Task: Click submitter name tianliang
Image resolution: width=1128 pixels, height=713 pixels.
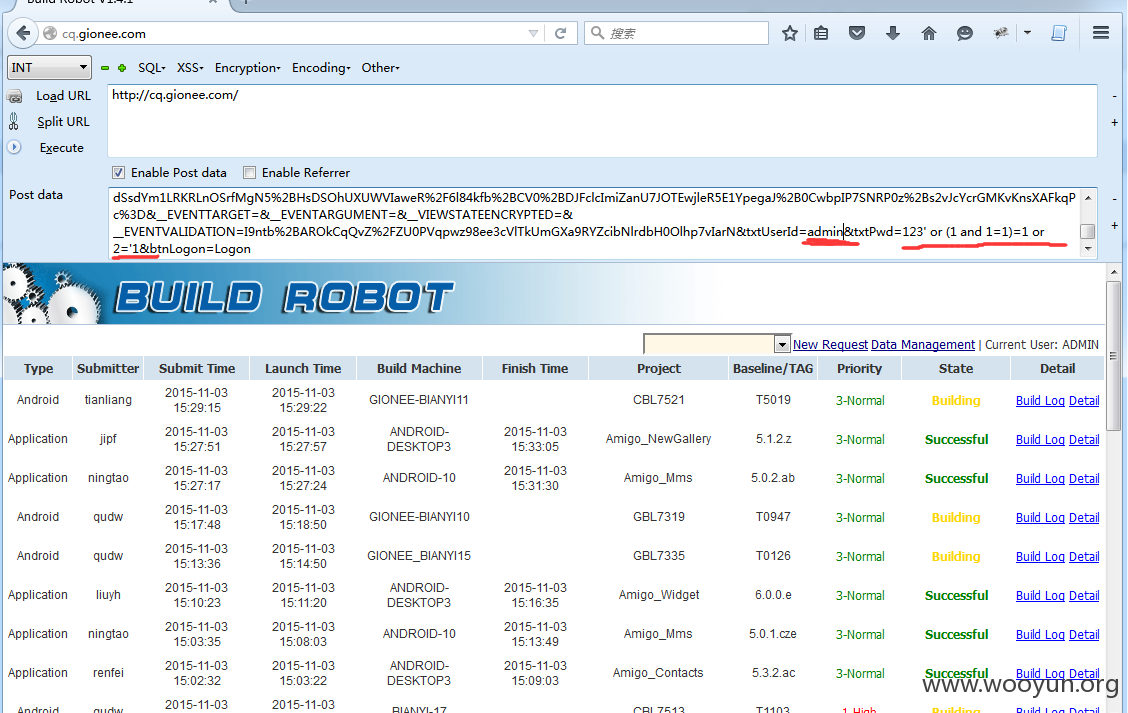Action: click(x=108, y=400)
